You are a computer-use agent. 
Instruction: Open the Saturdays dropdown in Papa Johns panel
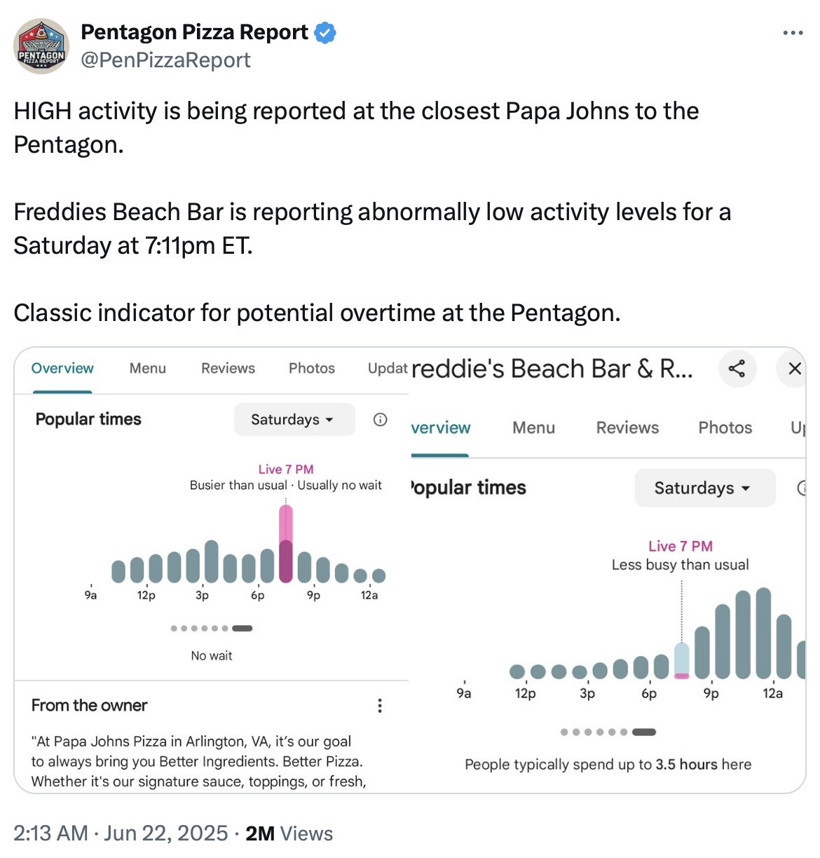coord(293,420)
